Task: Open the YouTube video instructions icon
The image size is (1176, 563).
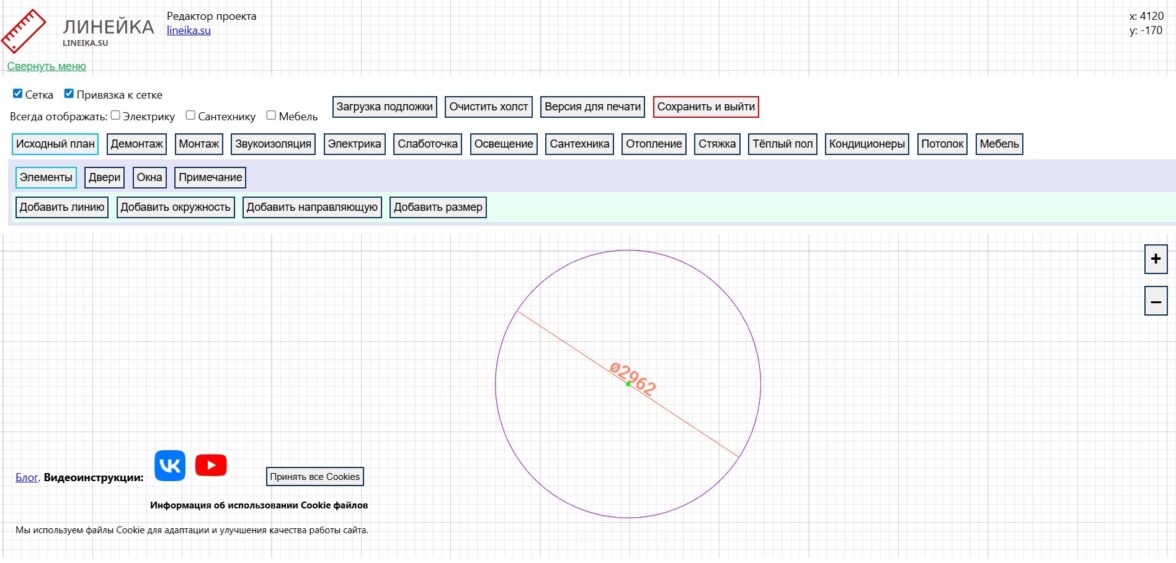Action: (x=211, y=466)
